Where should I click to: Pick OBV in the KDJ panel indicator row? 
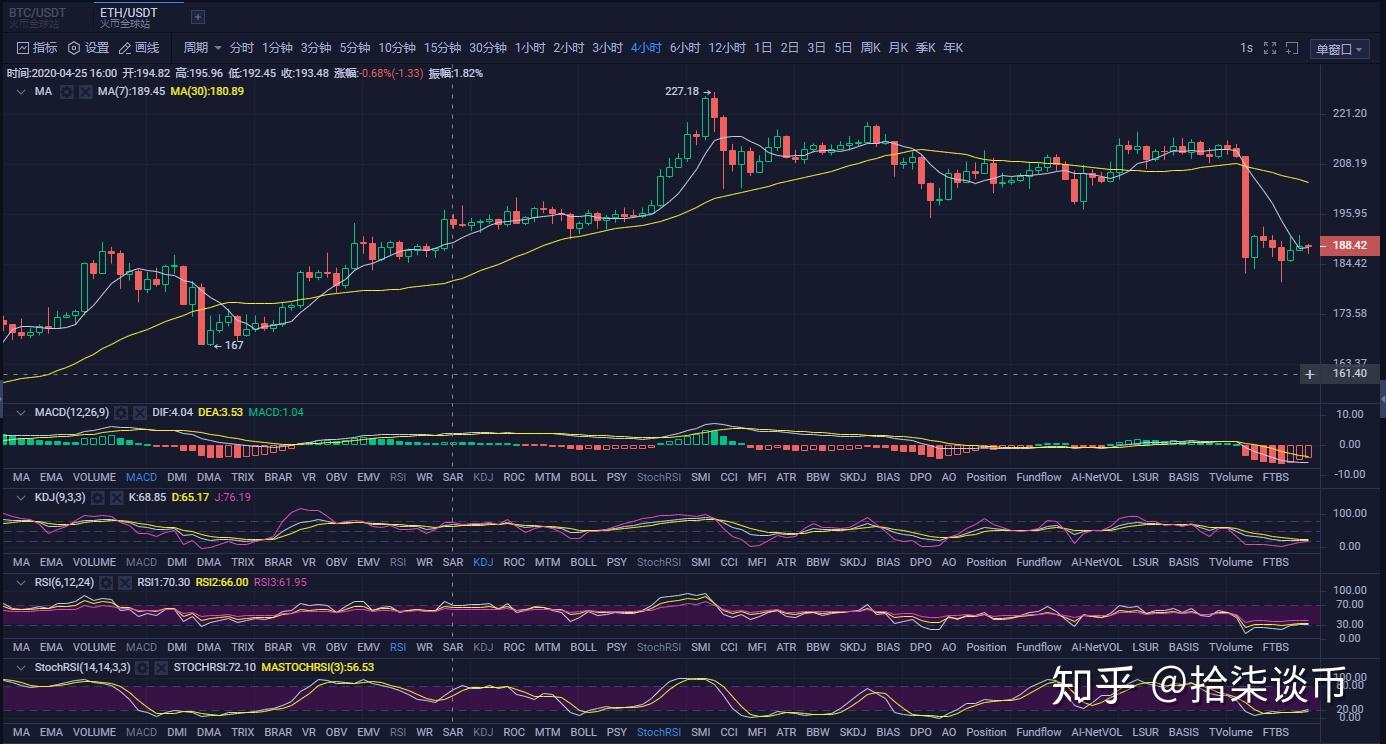pyautogui.click(x=337, y=562)
